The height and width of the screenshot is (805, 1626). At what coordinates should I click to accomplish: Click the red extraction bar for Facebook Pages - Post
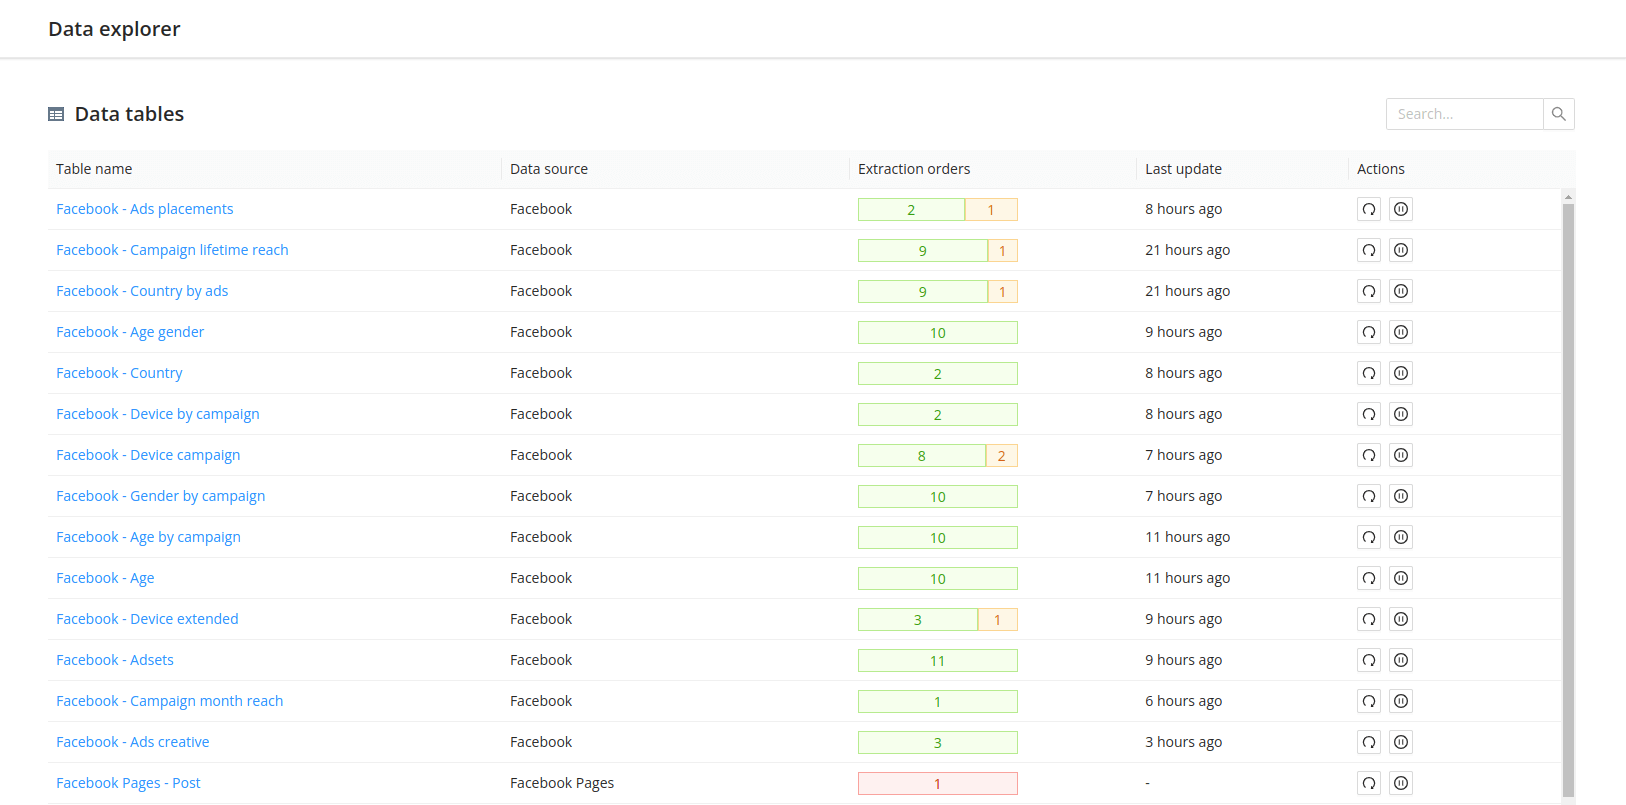coord(937,784)
